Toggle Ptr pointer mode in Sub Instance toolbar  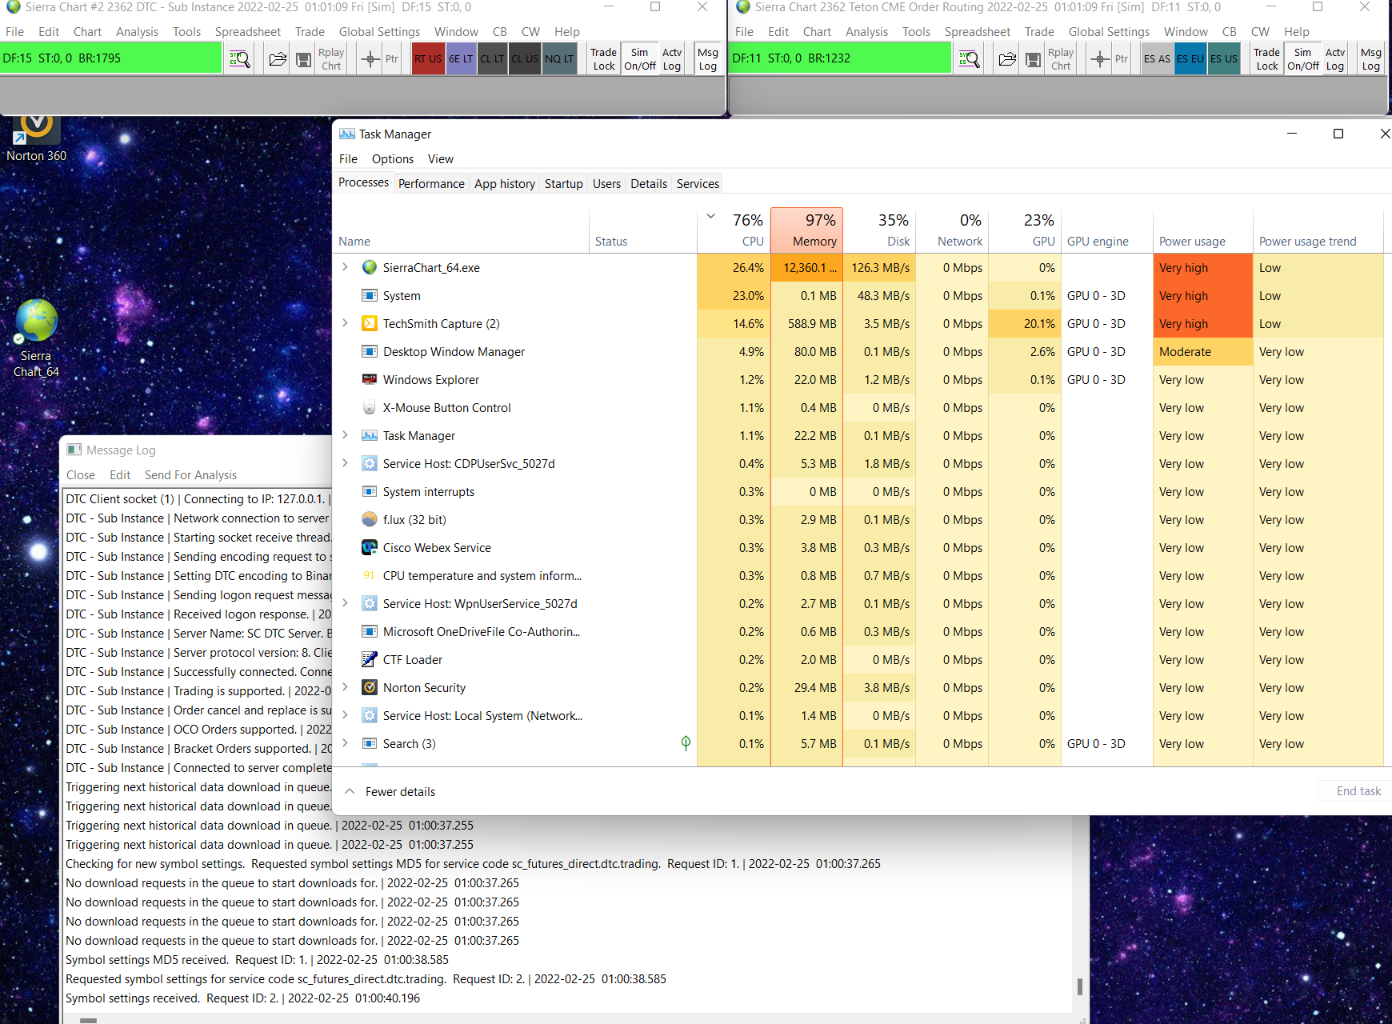(x=392, y=59)
